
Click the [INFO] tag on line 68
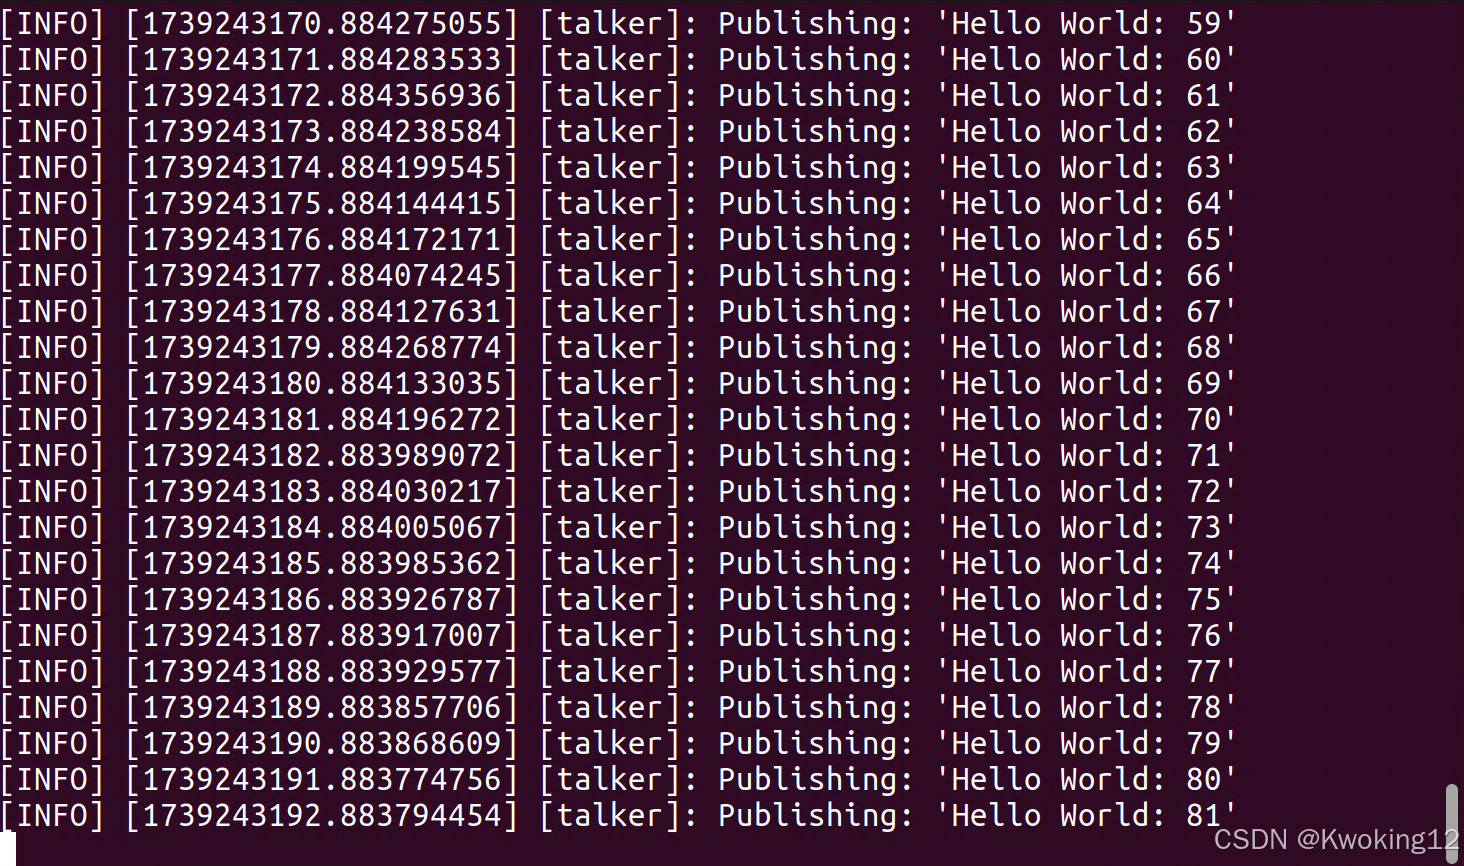tap(52, 347)
